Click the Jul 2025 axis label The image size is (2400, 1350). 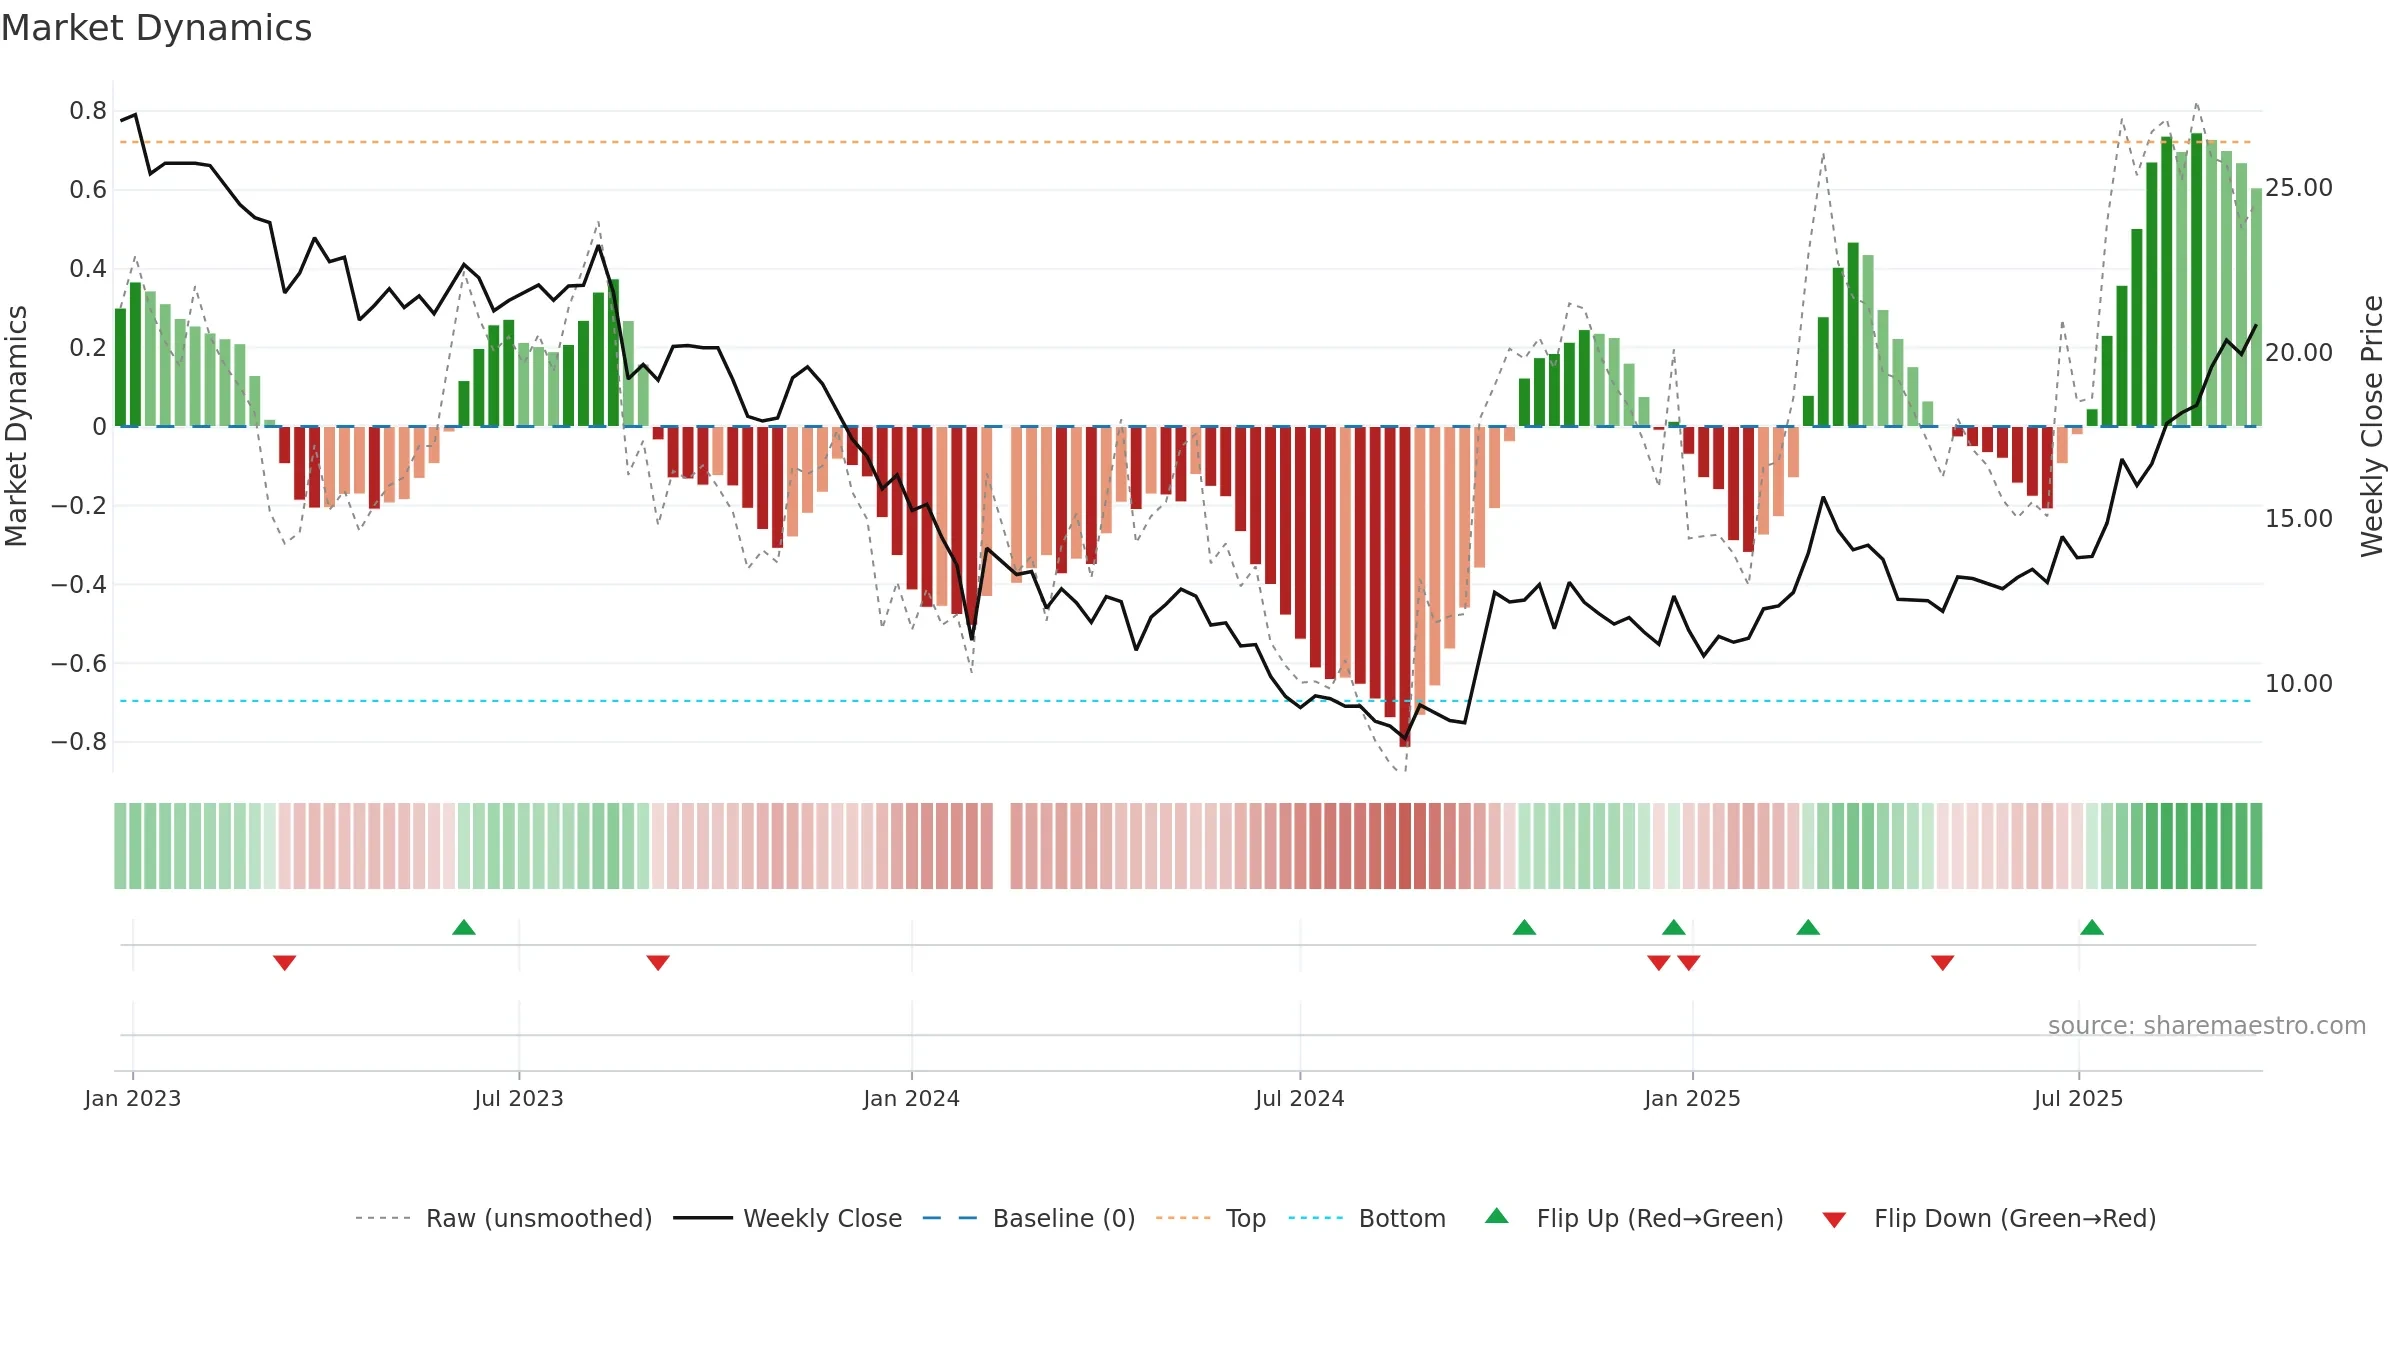pos(2079,1098)
